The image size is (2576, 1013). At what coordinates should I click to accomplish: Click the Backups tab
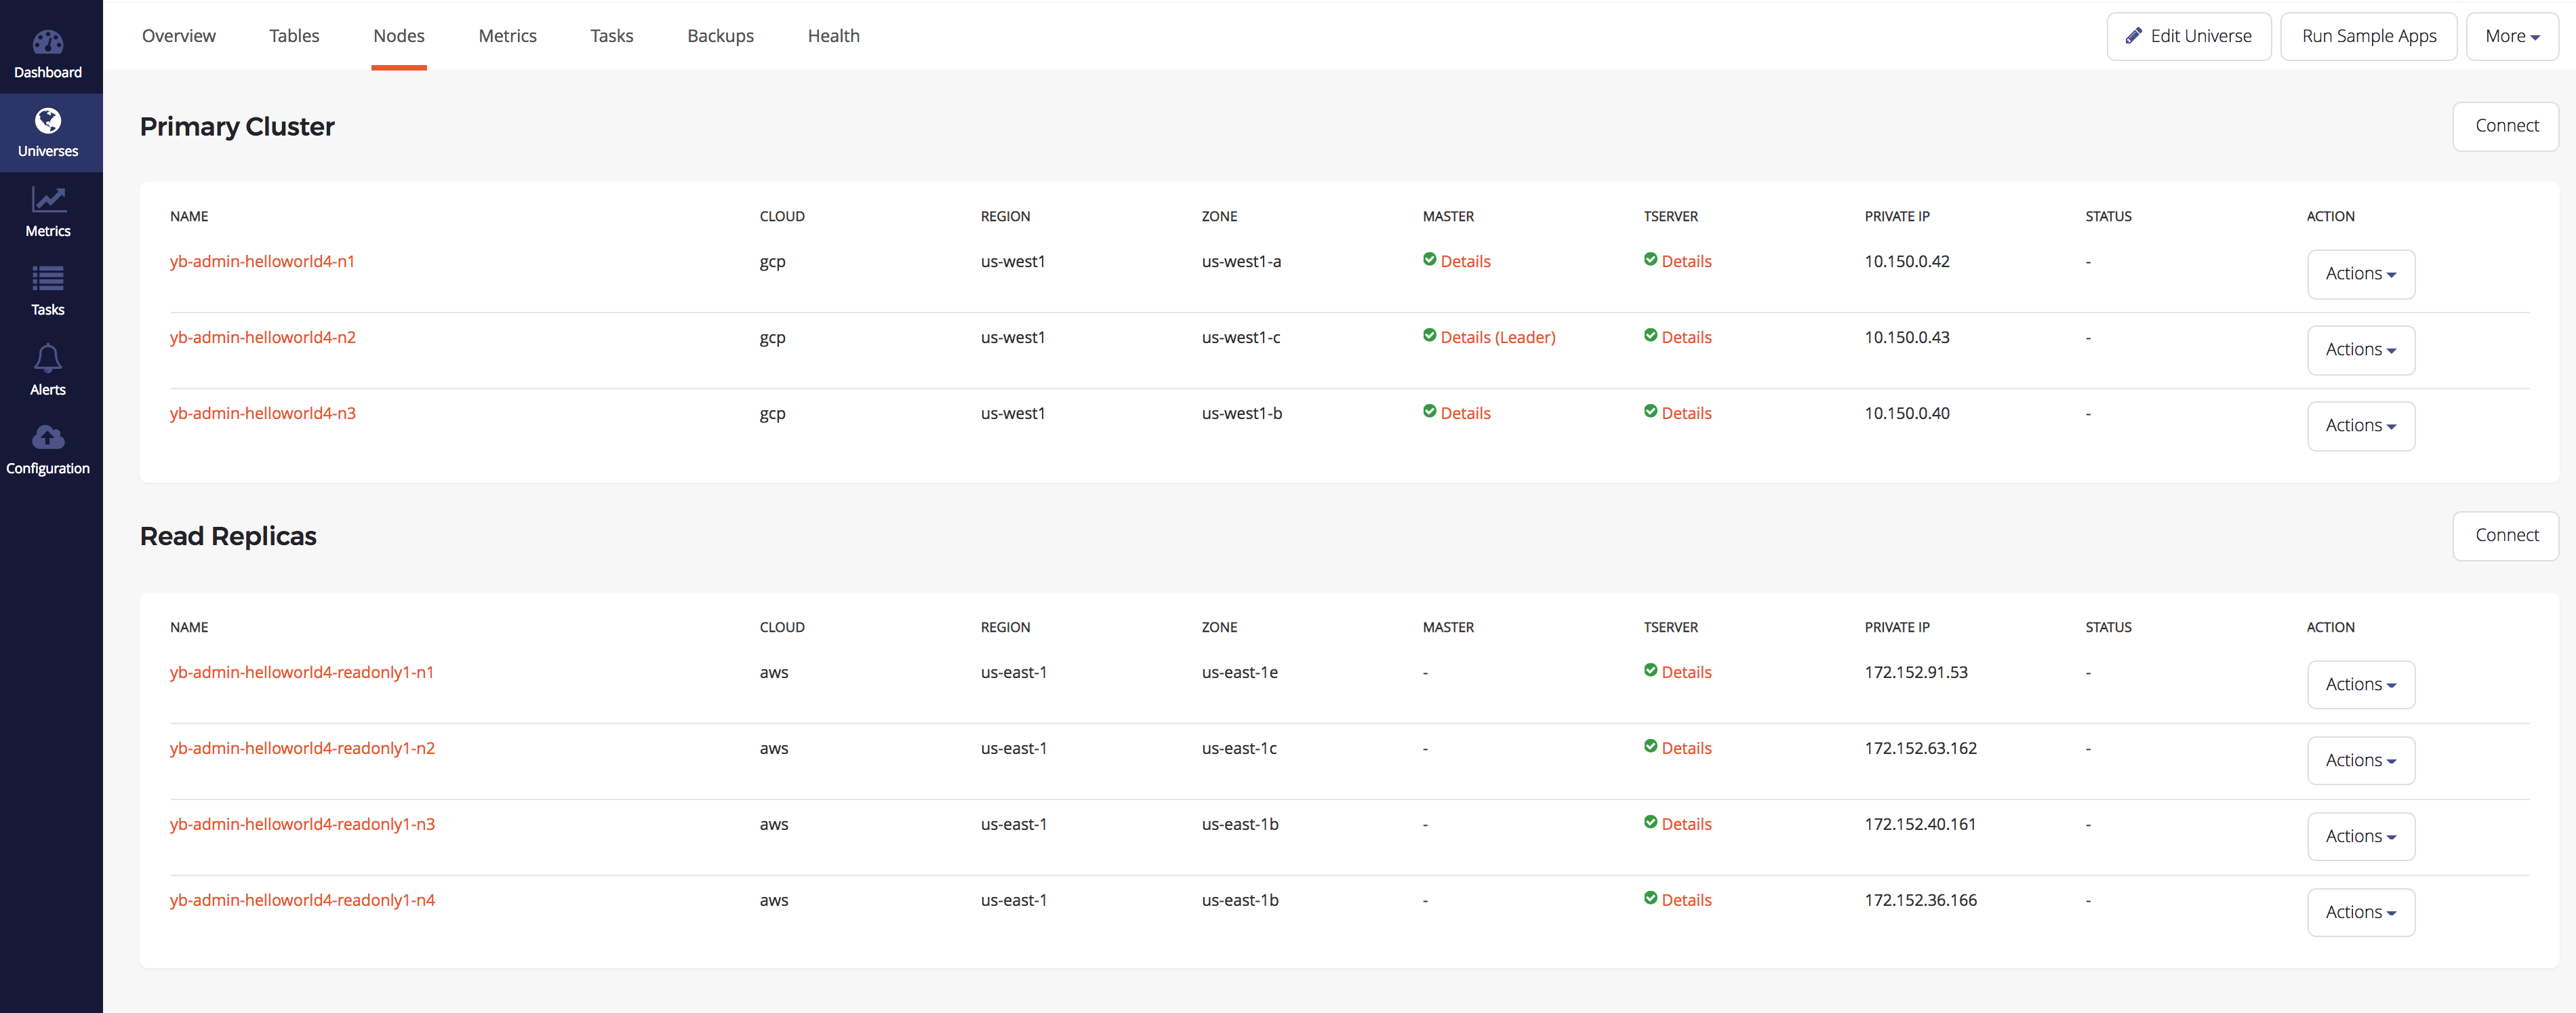point(719,35)
